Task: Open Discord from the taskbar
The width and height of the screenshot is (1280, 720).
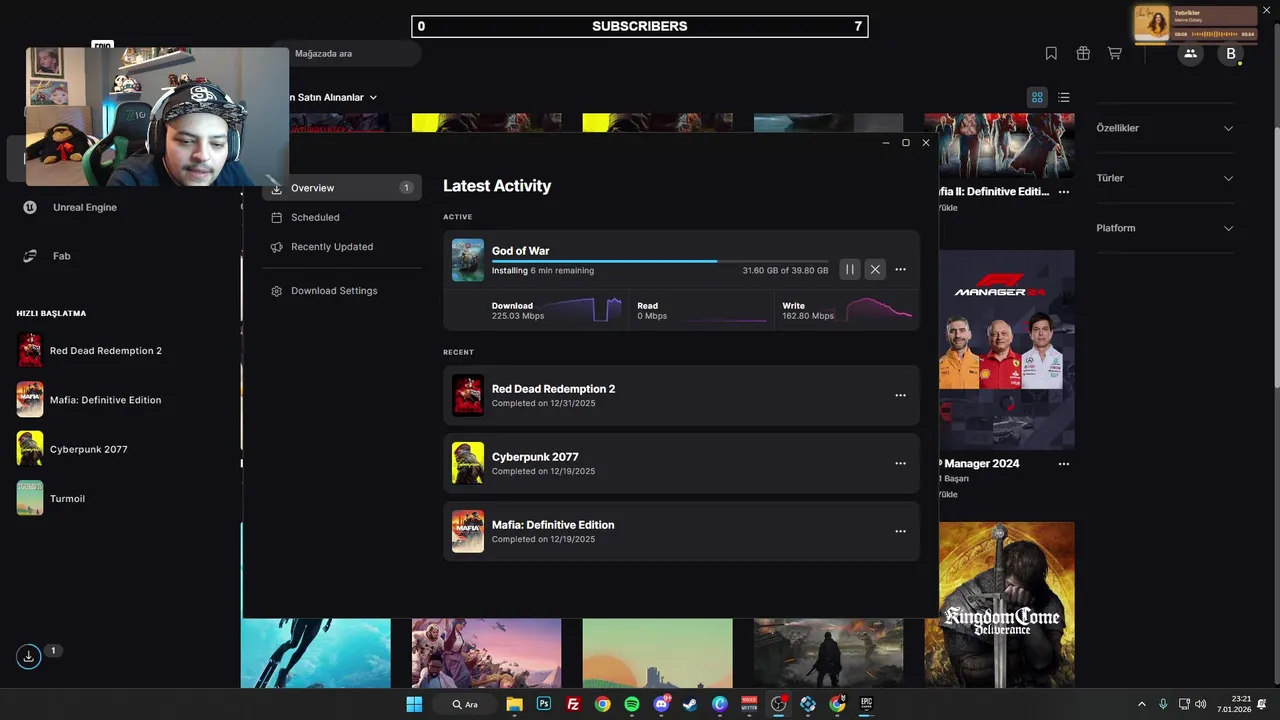Action: point(661,704)
